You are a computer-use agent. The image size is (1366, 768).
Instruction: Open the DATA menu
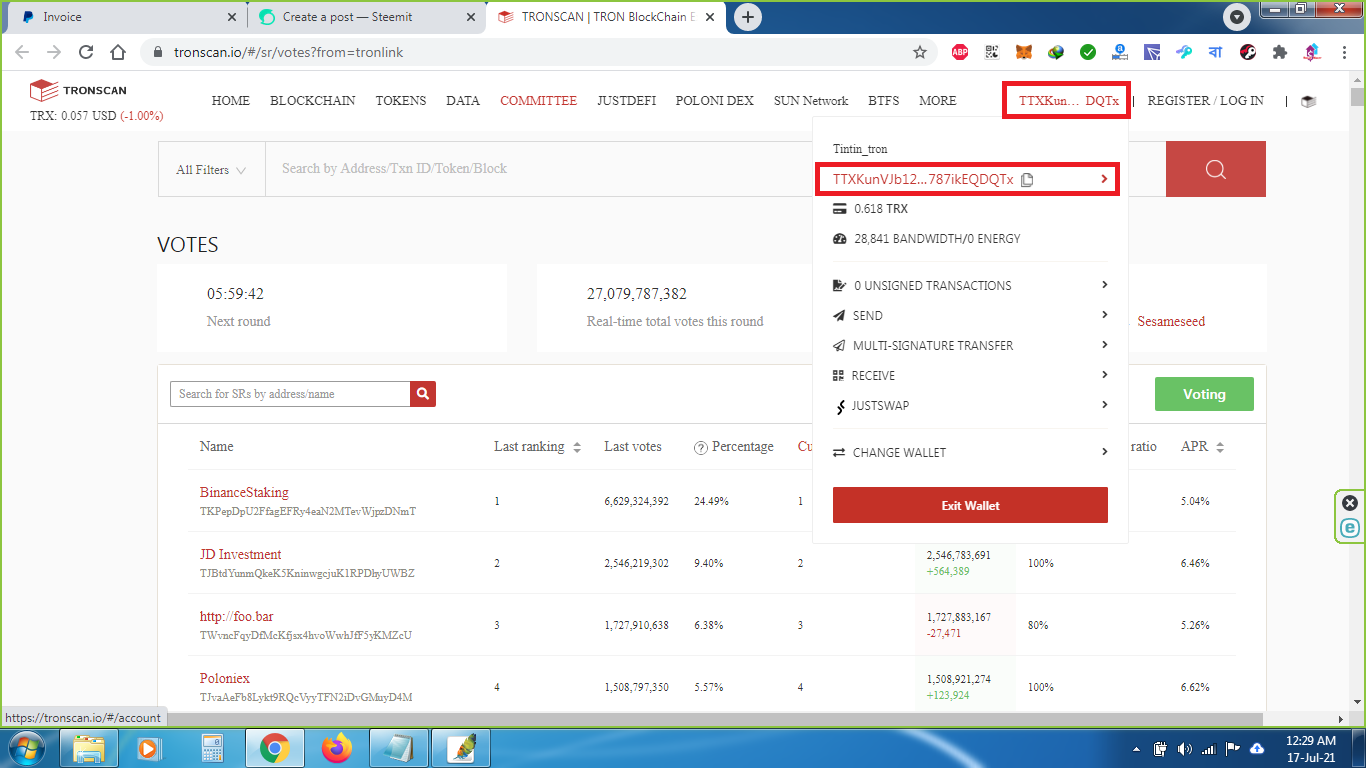[463, 101]
